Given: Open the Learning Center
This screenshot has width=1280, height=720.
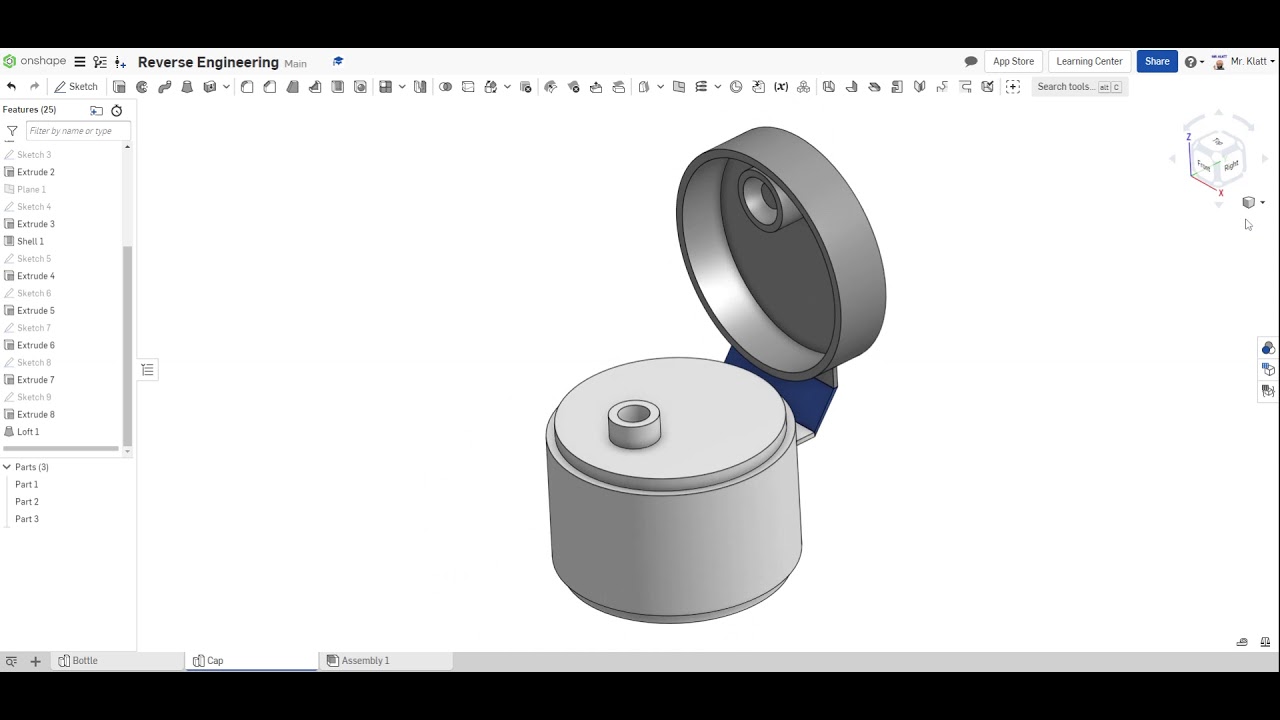Looking at the screenshot, I should point(1089,62).
